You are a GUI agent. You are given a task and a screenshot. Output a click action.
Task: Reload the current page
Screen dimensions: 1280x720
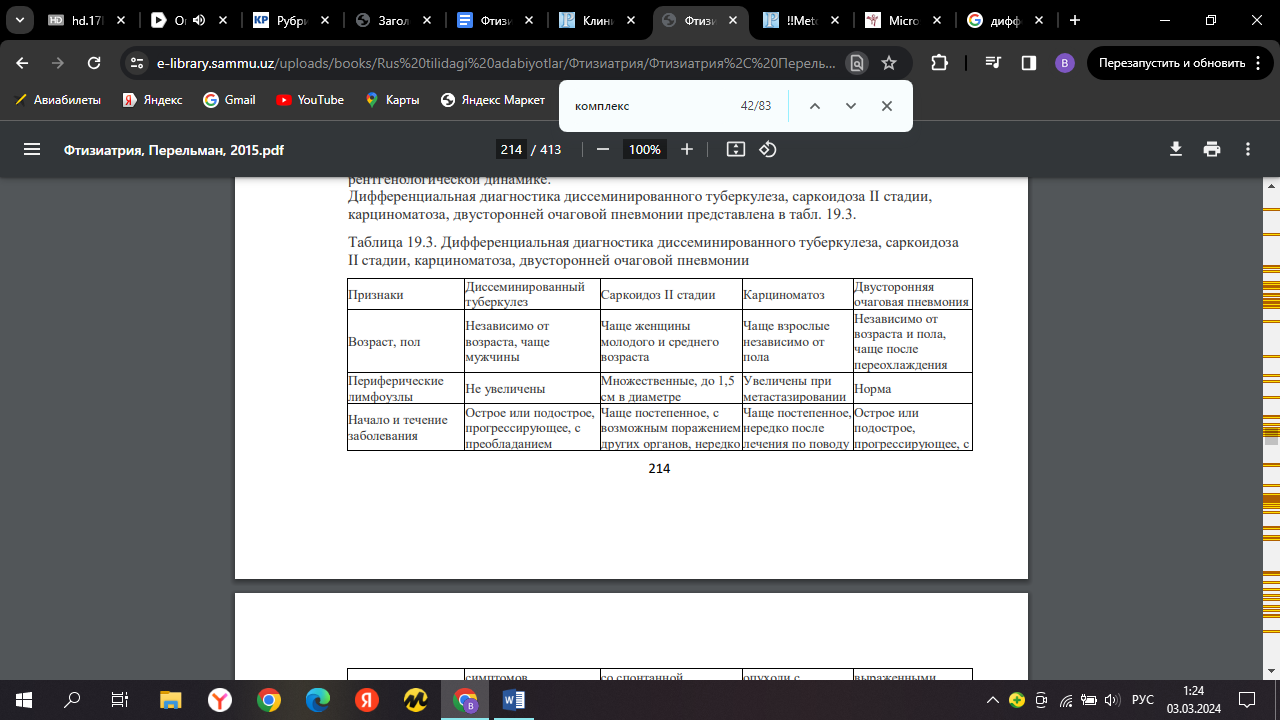pyautogui.click(x=94, y=63)
